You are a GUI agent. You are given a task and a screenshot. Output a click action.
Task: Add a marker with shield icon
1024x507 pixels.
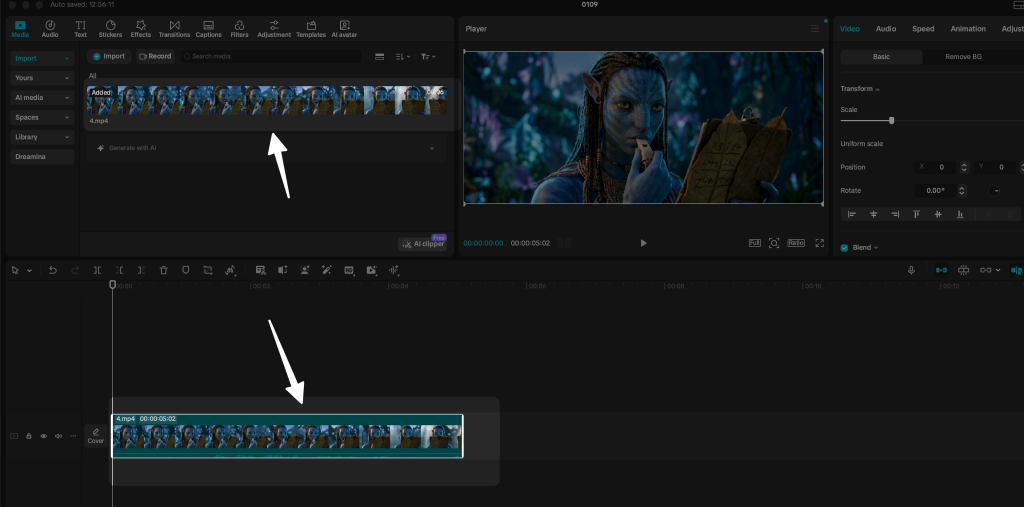coord(185,270)
